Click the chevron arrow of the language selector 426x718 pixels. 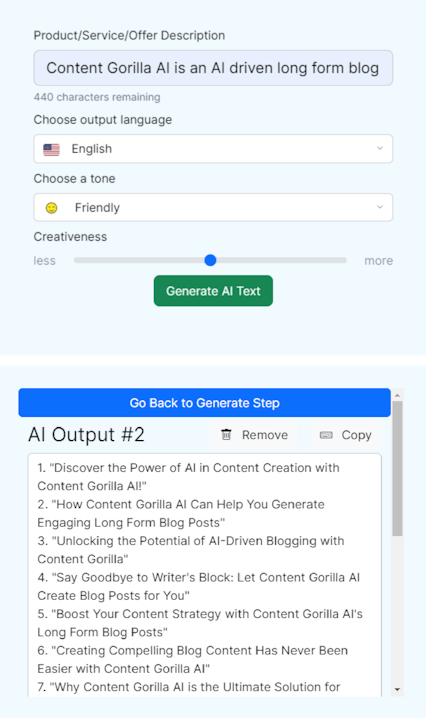380,148
